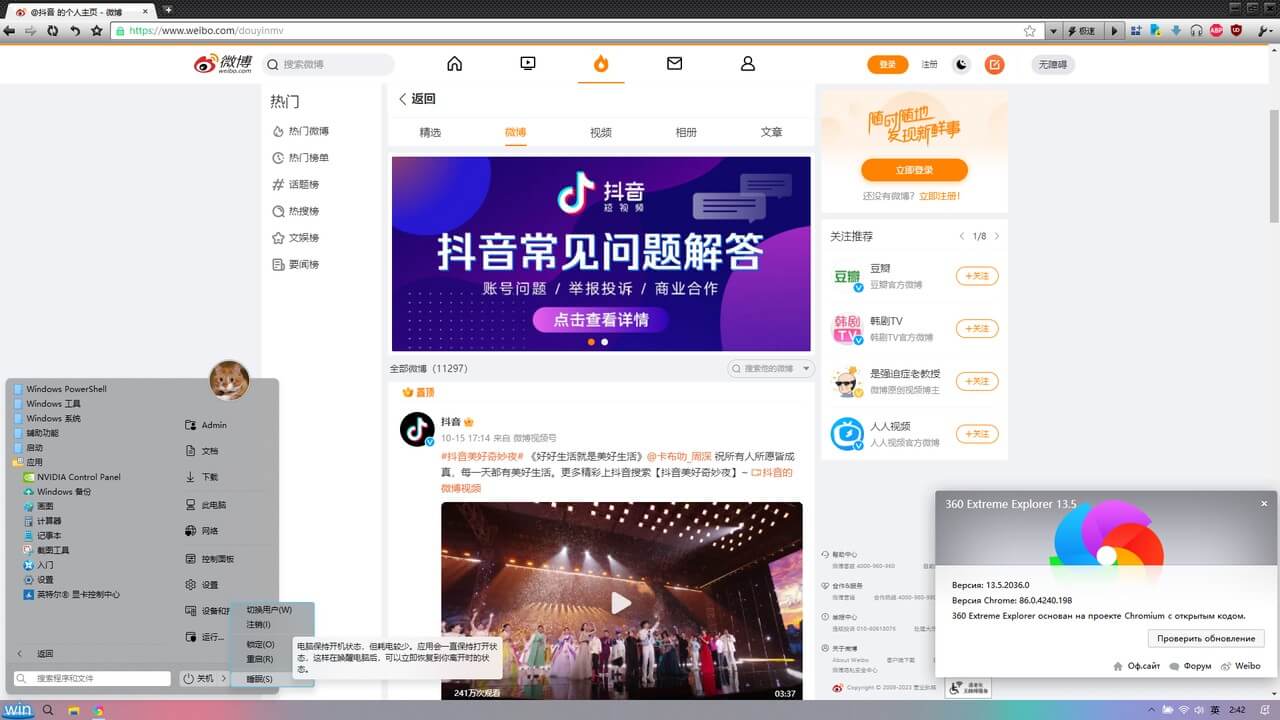Click the extensions grid plus icon
1280x720 pixels.
click(1136, 31)
